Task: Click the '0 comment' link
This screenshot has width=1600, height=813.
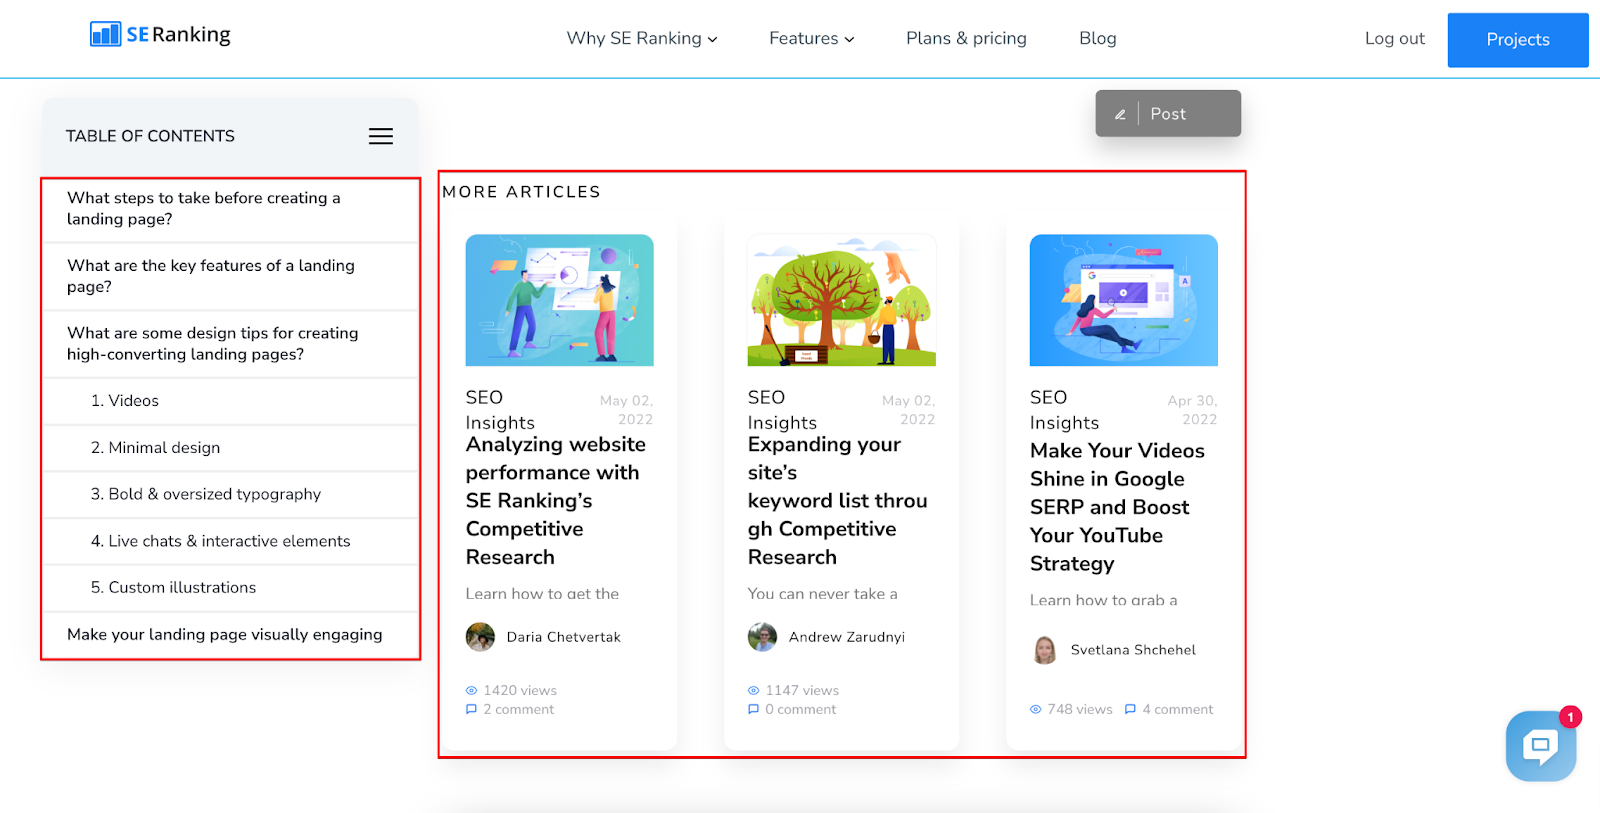Action: (801, 710)
